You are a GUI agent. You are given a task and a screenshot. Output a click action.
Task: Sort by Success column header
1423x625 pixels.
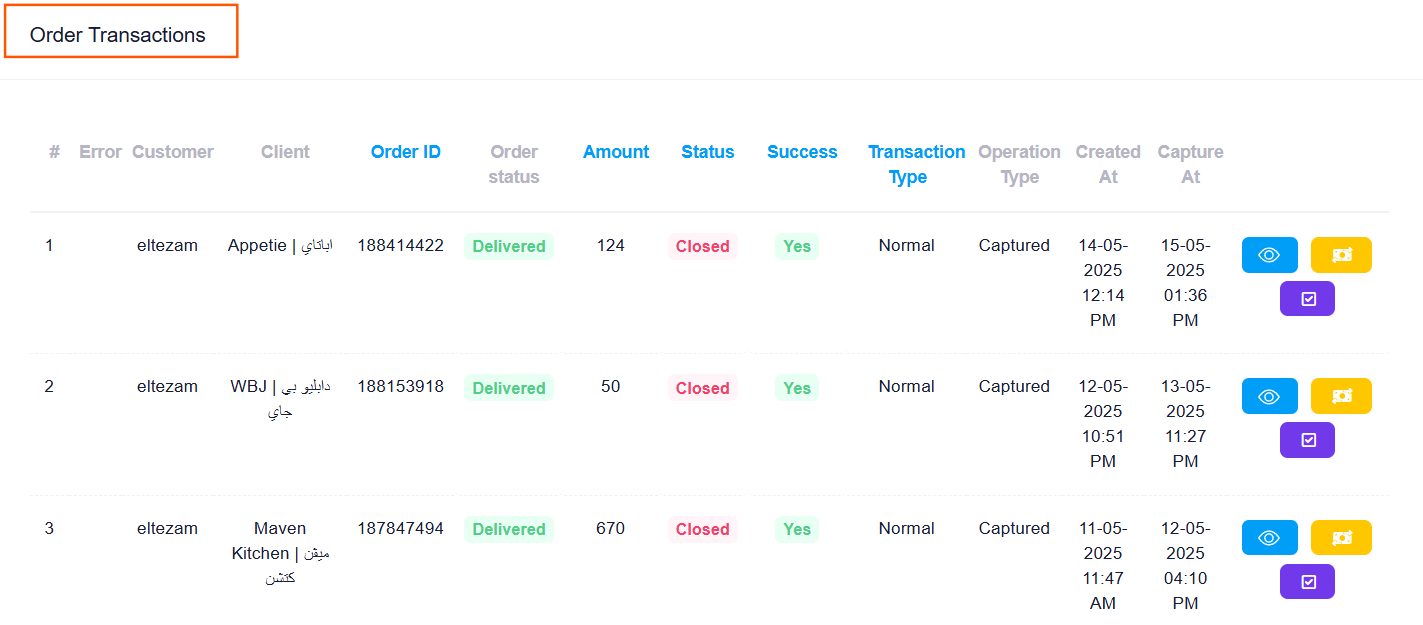pyautogui.click(x=802, y=152)
